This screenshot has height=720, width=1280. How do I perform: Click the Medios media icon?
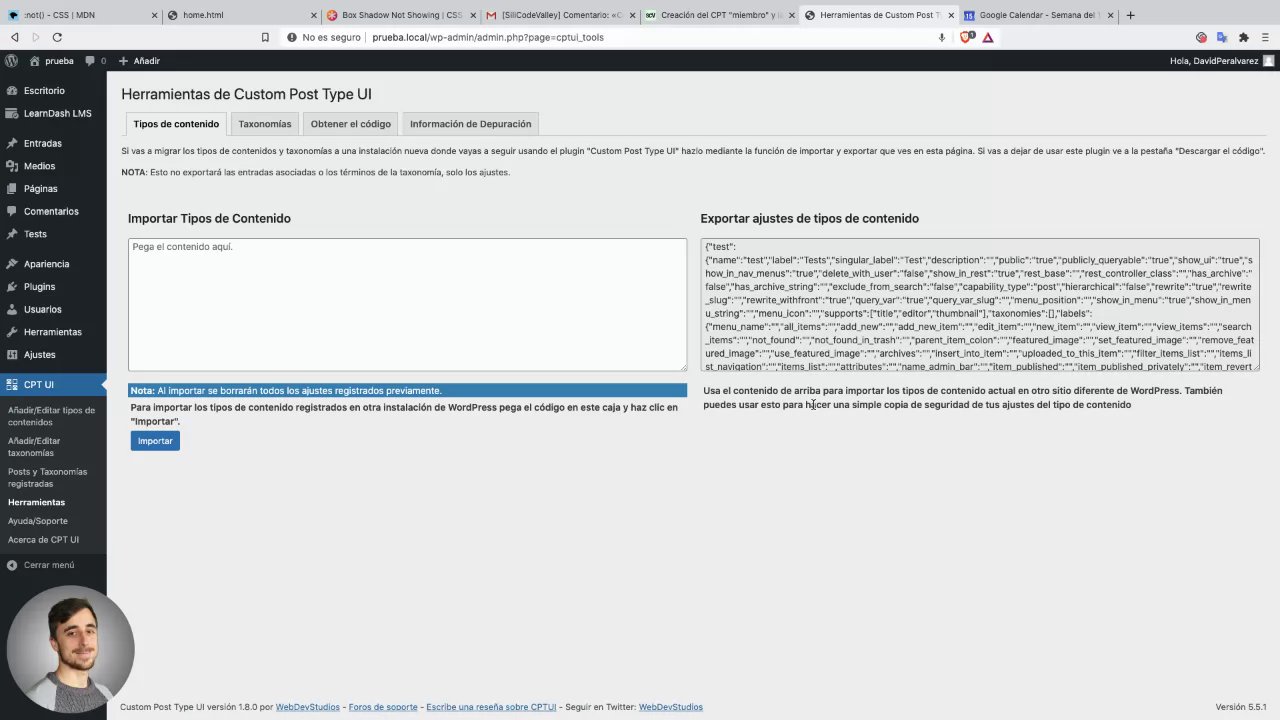coord(12,166)
